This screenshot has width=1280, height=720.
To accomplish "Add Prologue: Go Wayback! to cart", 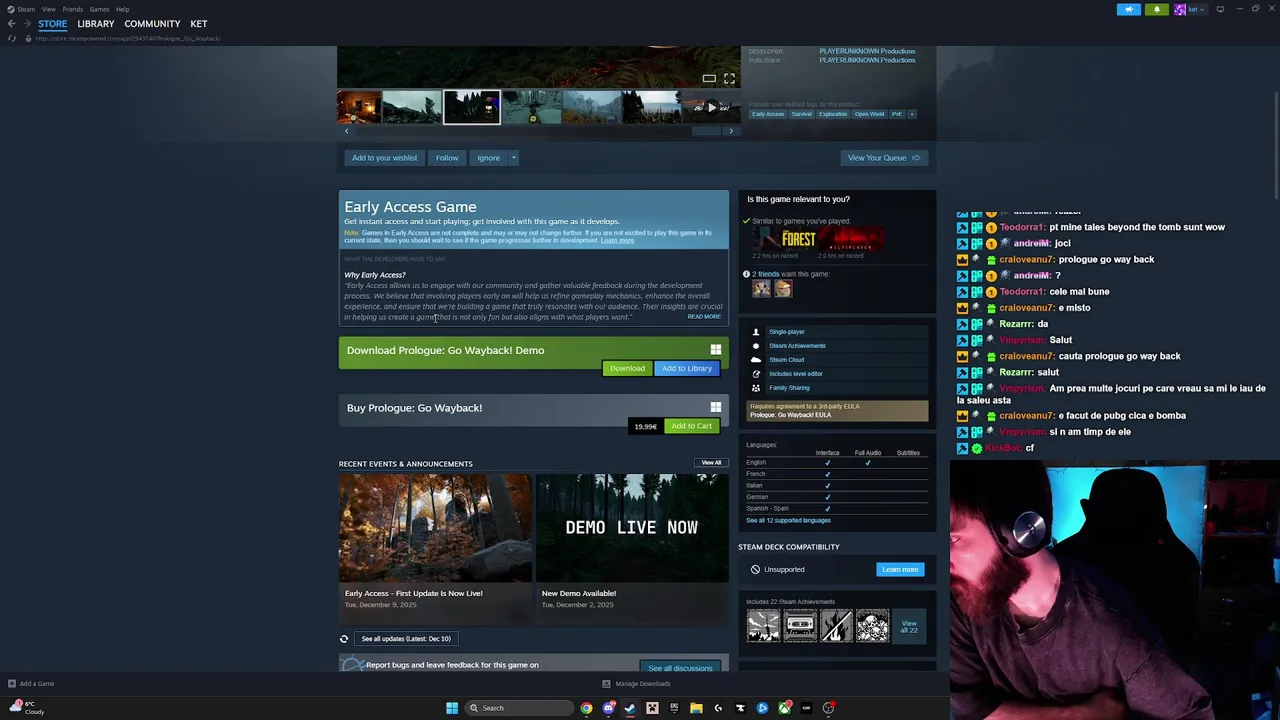I will coord(691,426).
